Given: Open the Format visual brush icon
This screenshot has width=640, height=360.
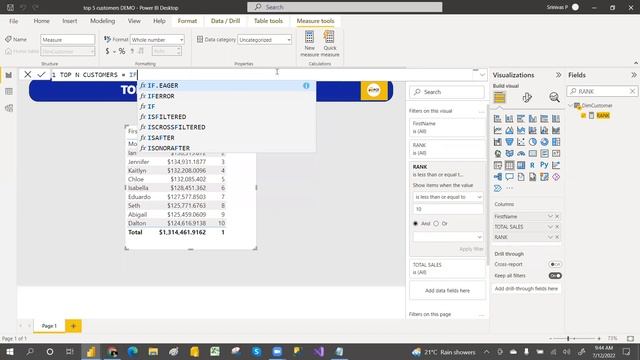Looking at the screenshot, I should tap(527, 97).
